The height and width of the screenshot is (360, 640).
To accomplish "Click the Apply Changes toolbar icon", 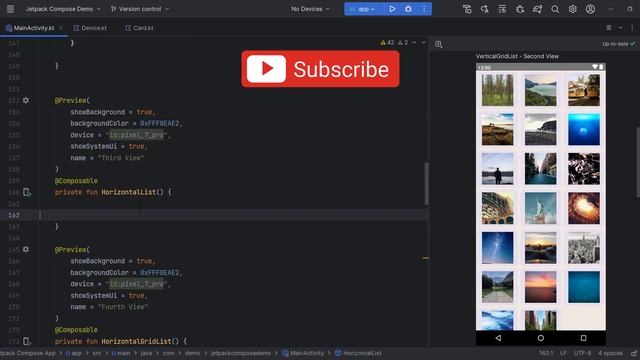I will tap(484, 9).
